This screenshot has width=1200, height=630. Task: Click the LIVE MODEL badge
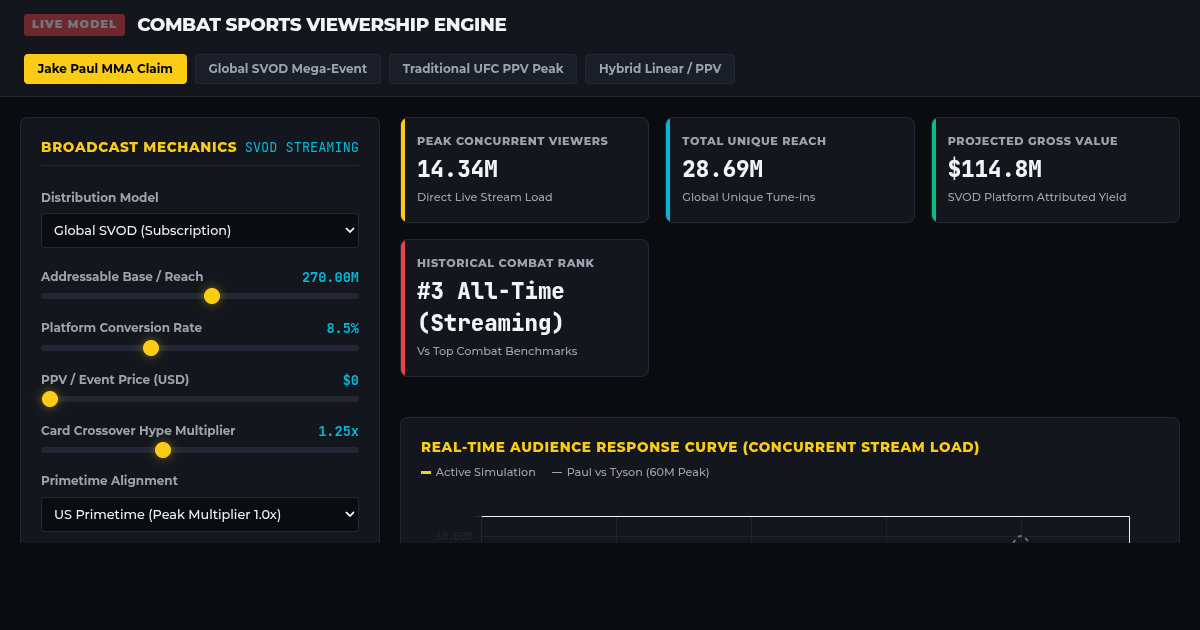[74, 25]
